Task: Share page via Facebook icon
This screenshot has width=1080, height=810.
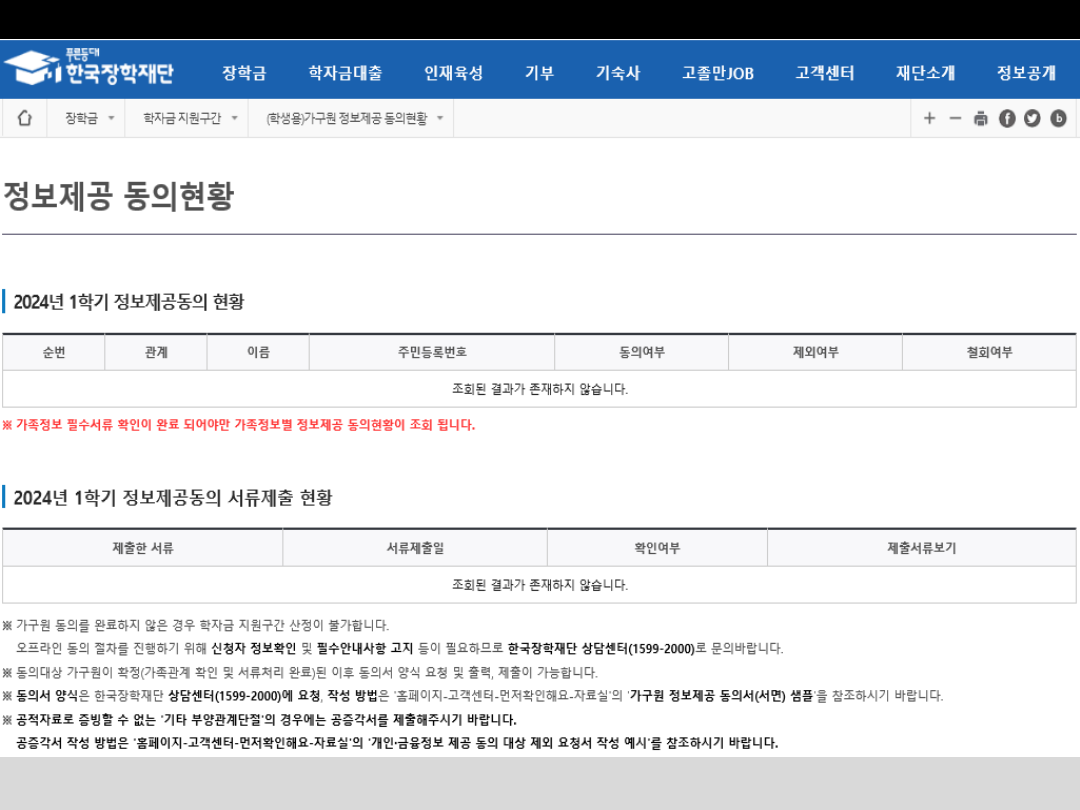Action: click(x=1007, y=118)
